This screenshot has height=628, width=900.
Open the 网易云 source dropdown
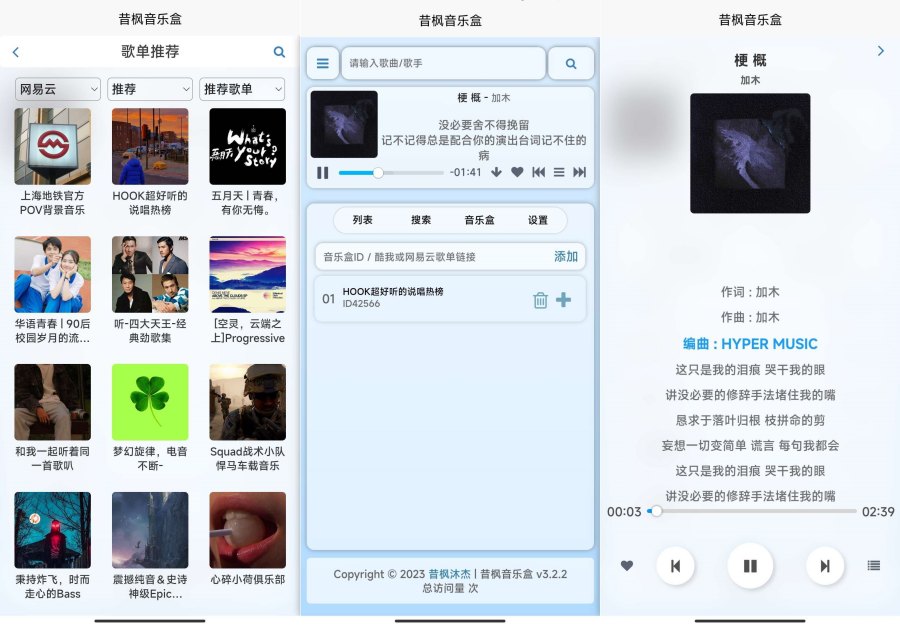pyautogui.click(x=57, y=89)
